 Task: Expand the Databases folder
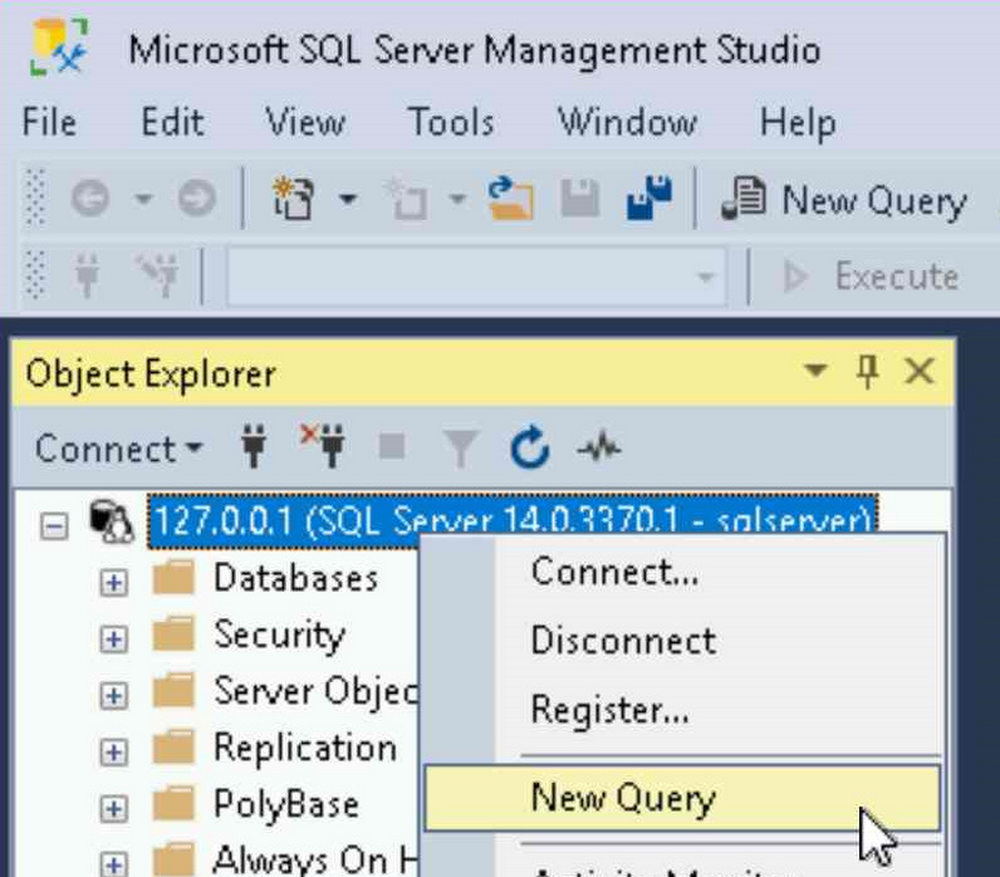click(114, 582)
